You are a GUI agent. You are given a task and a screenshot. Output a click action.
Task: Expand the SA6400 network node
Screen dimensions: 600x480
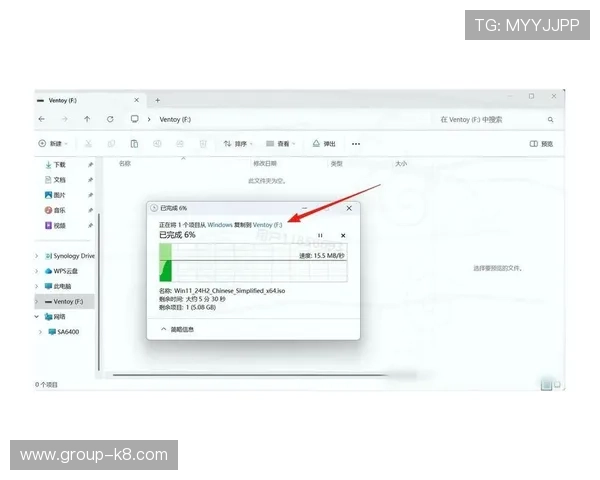[x=41, y=332]
